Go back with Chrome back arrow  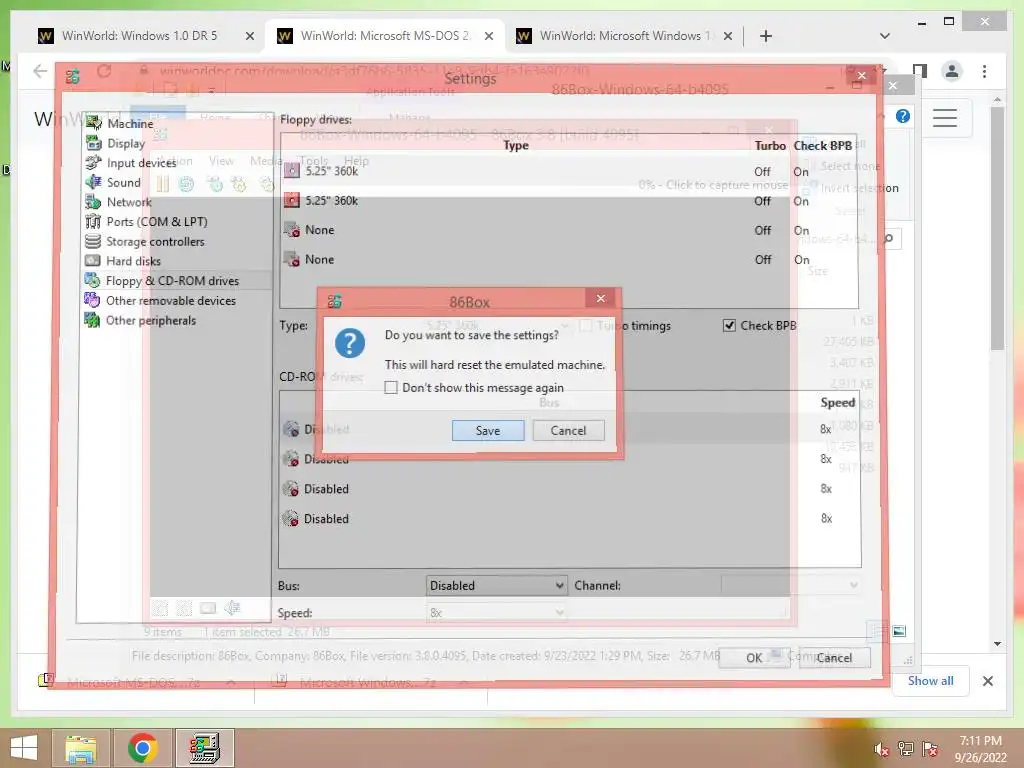tap(40, 71)
